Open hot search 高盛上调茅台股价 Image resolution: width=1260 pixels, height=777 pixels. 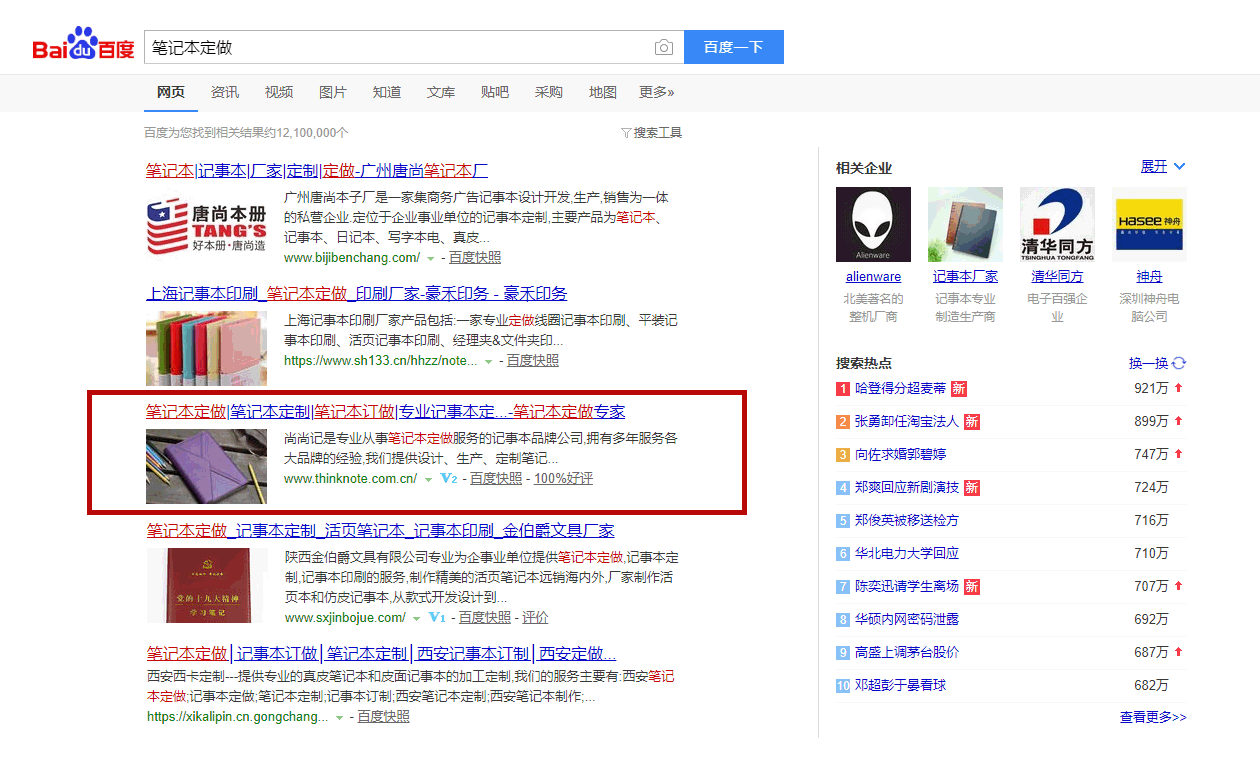pyautogui.click(x=907, y=652)
